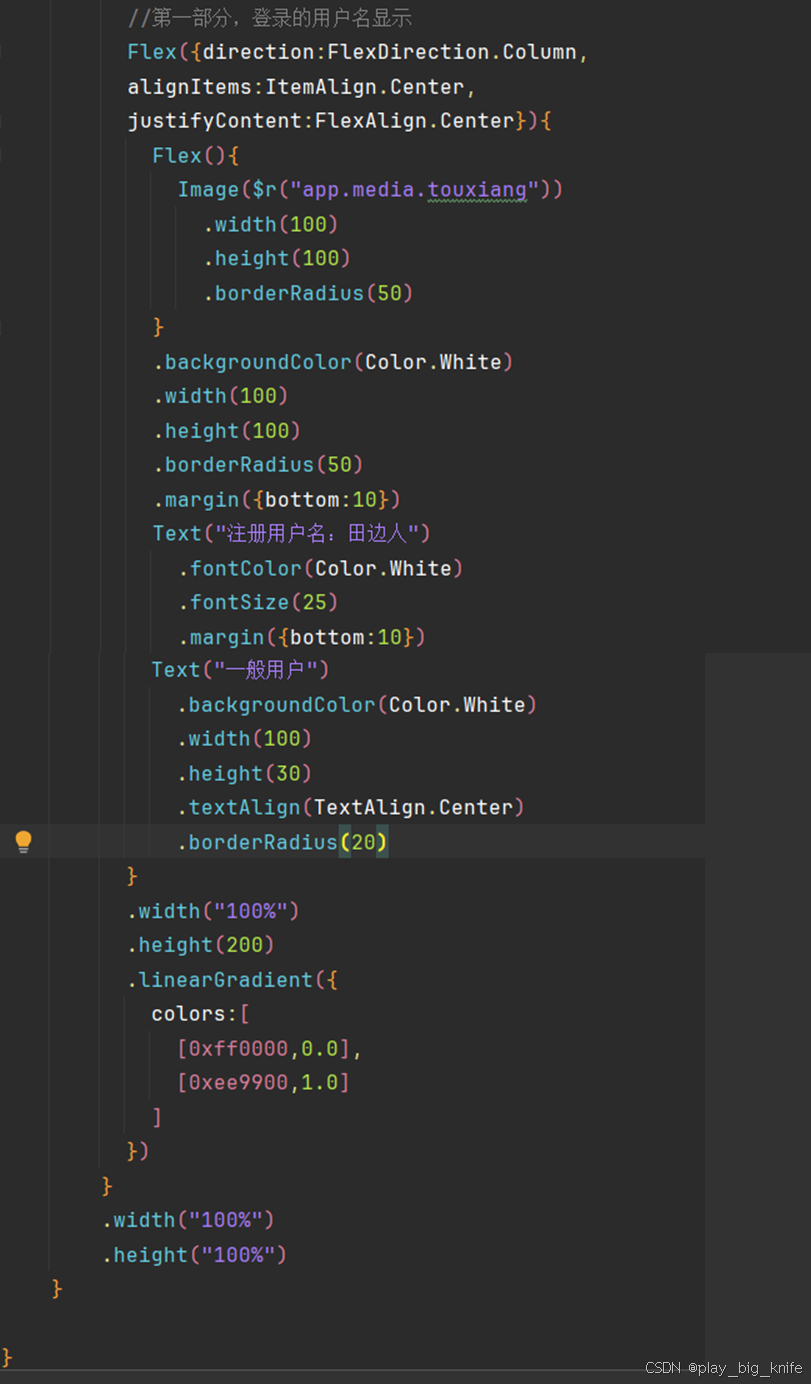Click the Text("注册用户名：田边人") line
Image resolution: width=811 pixels, height=1384 pixels.
coord(291,533)
